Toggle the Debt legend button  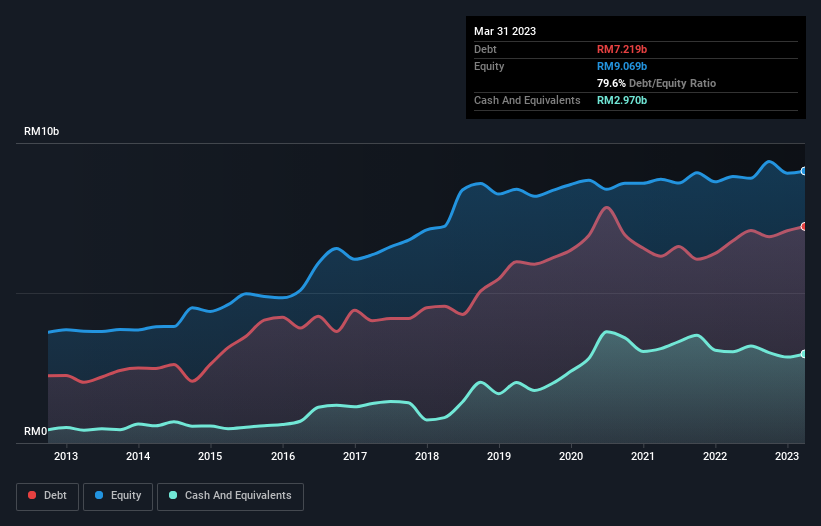[48, 496]
